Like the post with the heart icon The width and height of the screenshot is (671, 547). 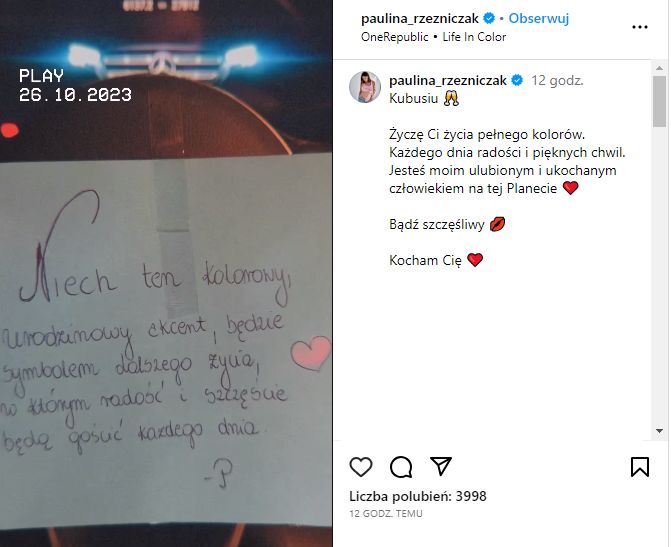click(361, 467)
